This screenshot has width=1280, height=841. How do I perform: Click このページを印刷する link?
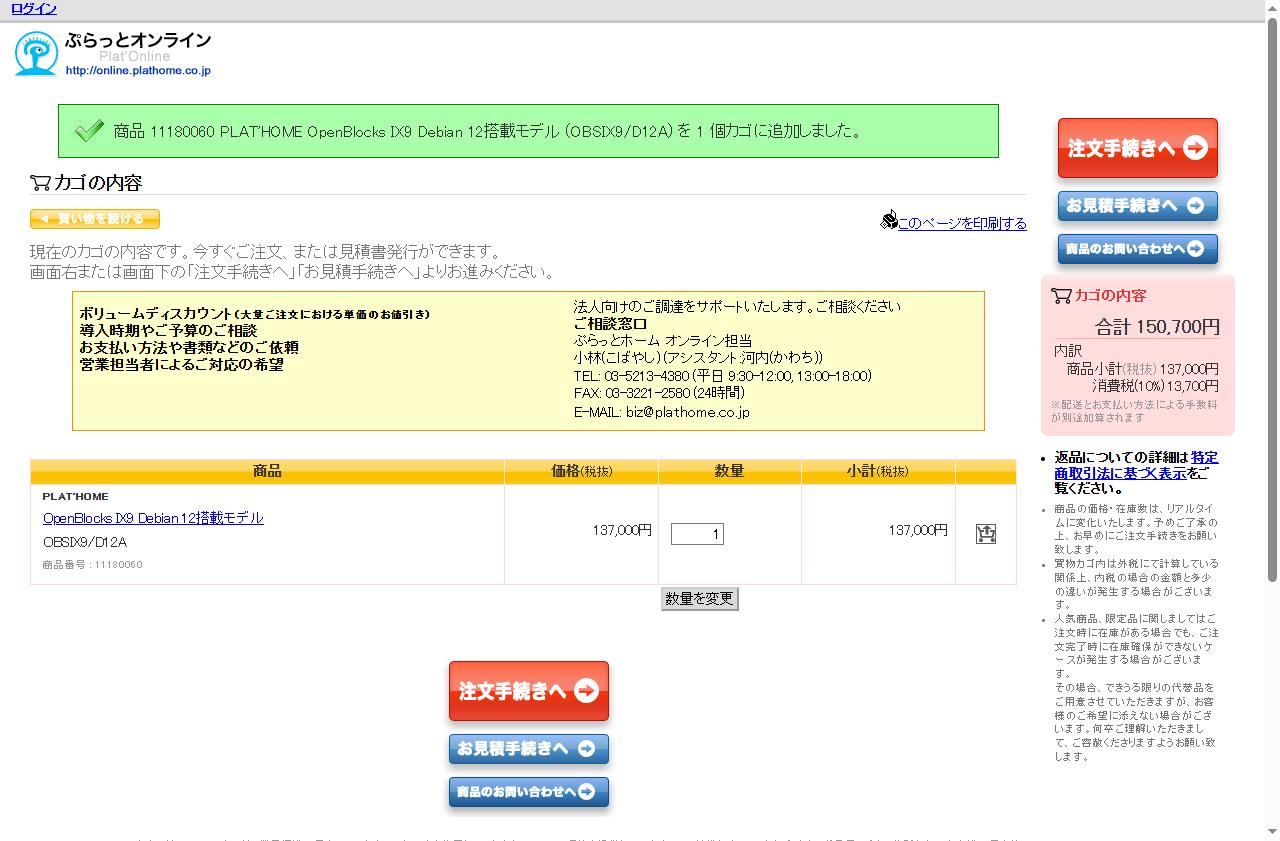click(962, 223)
